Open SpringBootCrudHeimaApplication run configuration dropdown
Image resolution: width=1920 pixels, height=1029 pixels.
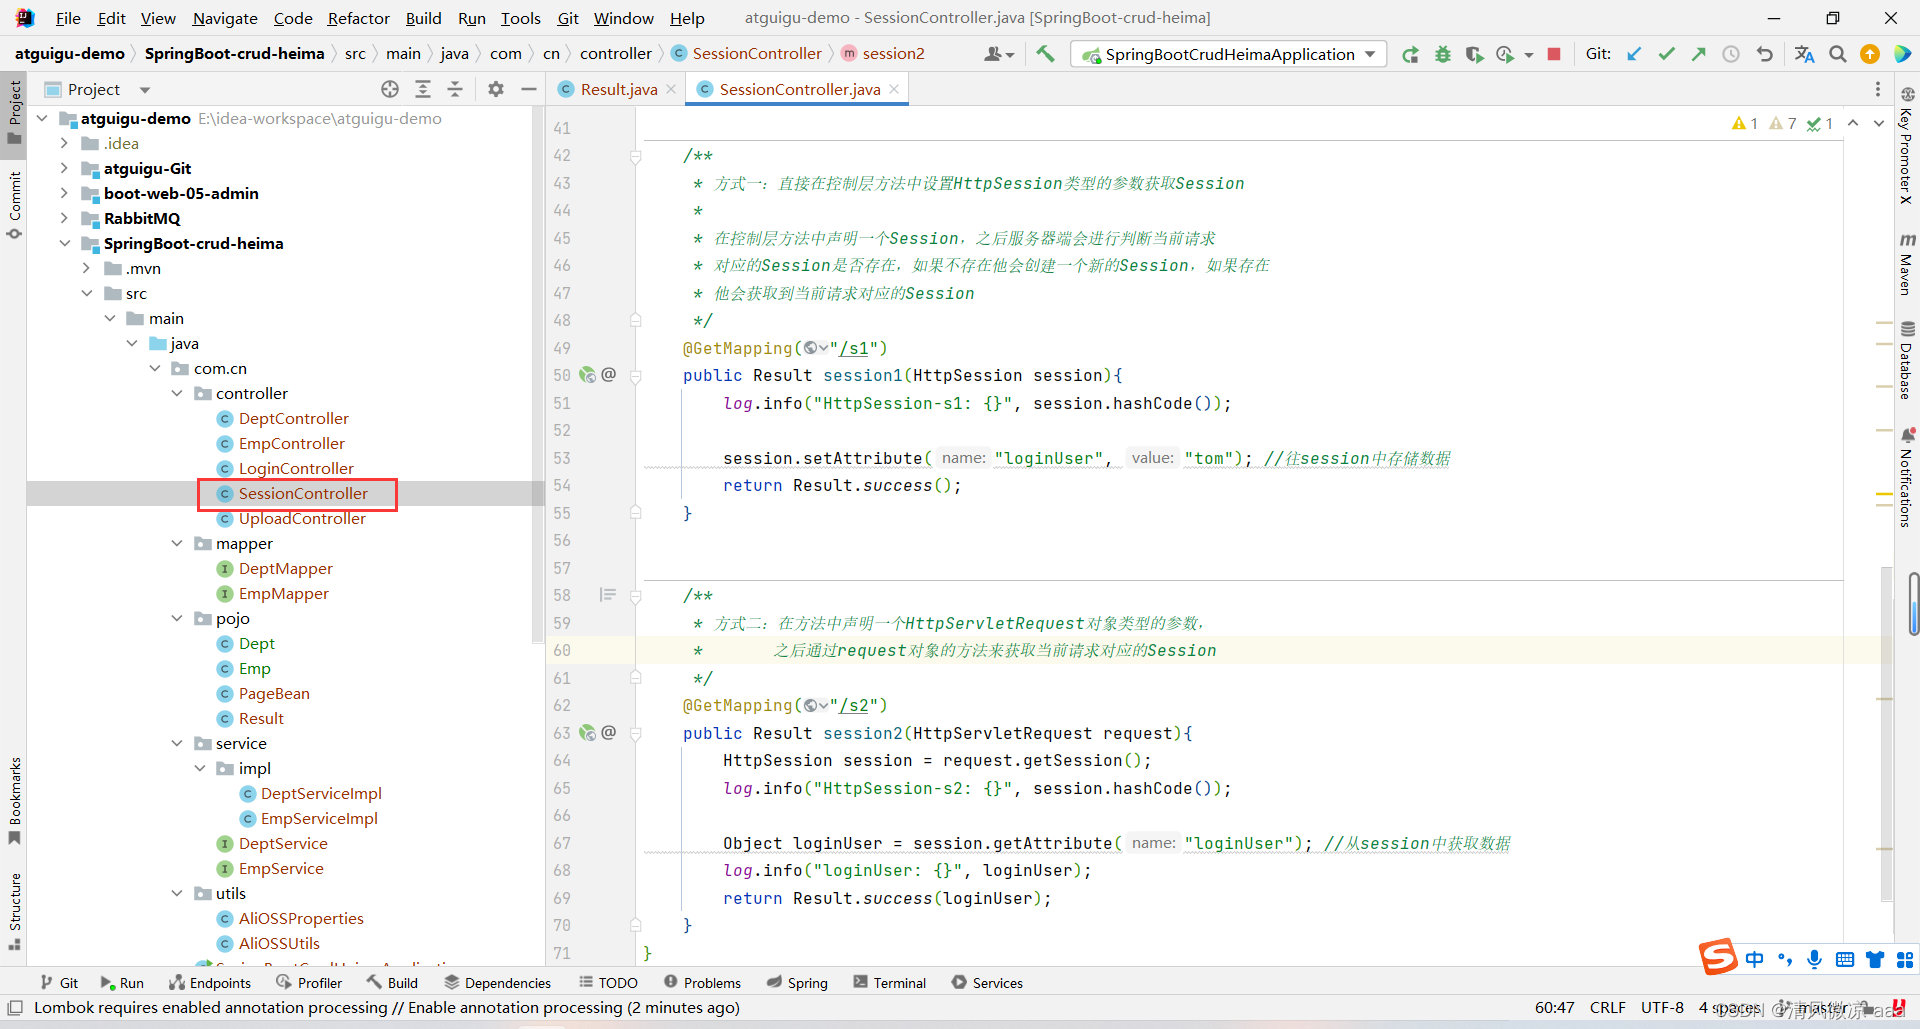pyautogui.click(x=1229, y=54)
